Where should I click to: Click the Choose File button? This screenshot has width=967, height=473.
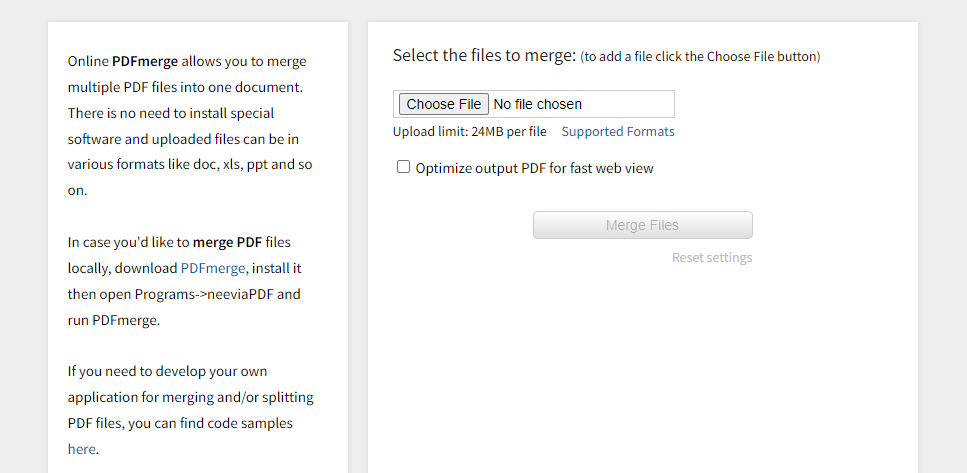(444, 104)
